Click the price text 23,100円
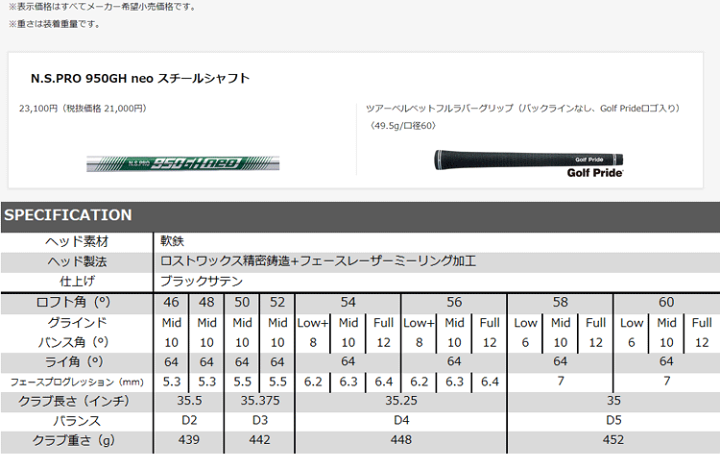The height and width of the screenshot is (469, 720). pos(38,108)
